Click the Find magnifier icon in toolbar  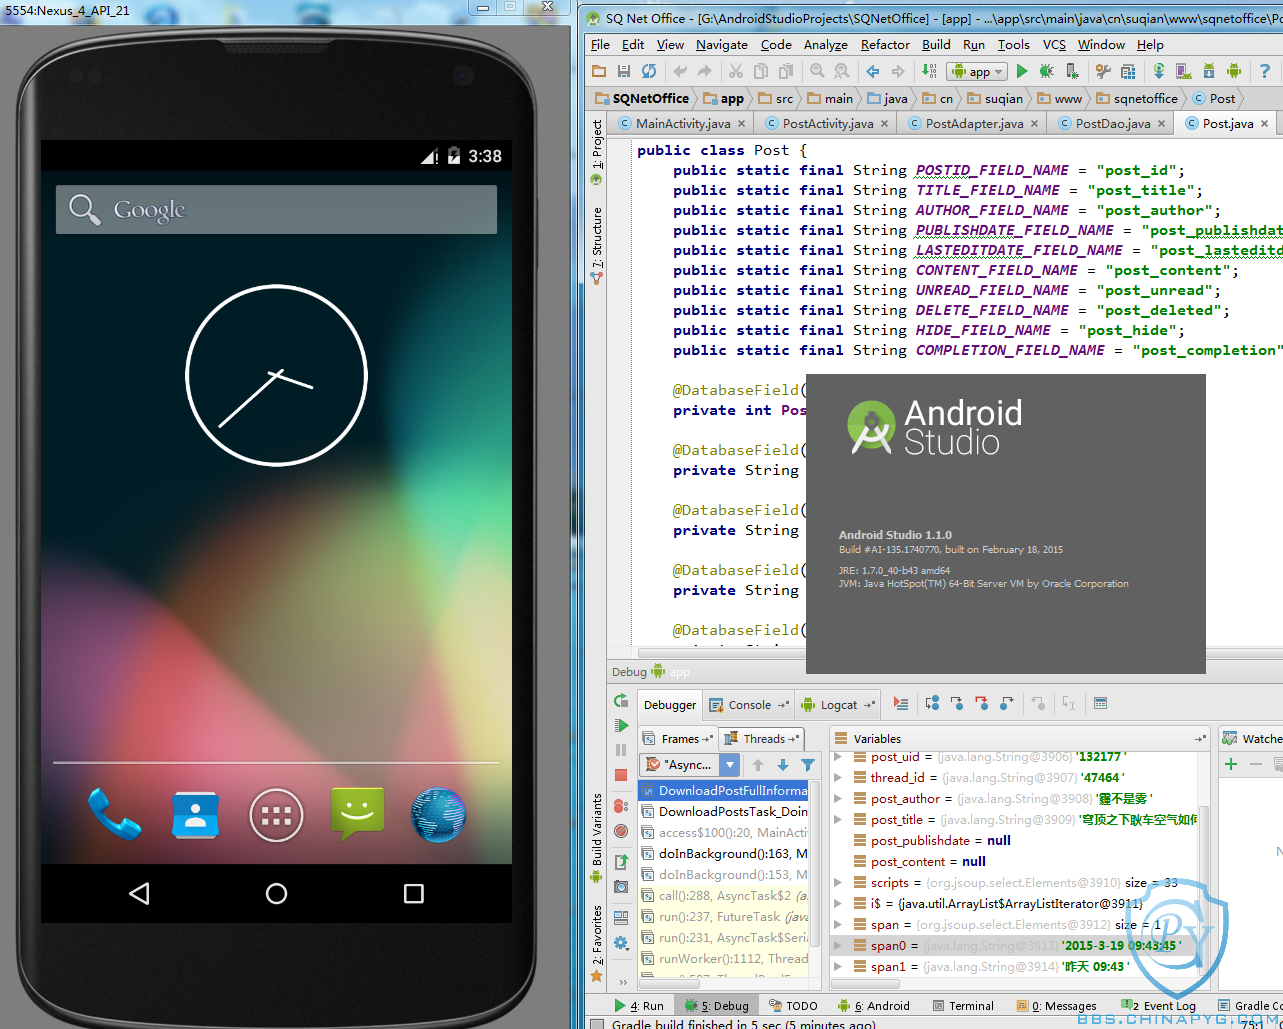[817, 71]
